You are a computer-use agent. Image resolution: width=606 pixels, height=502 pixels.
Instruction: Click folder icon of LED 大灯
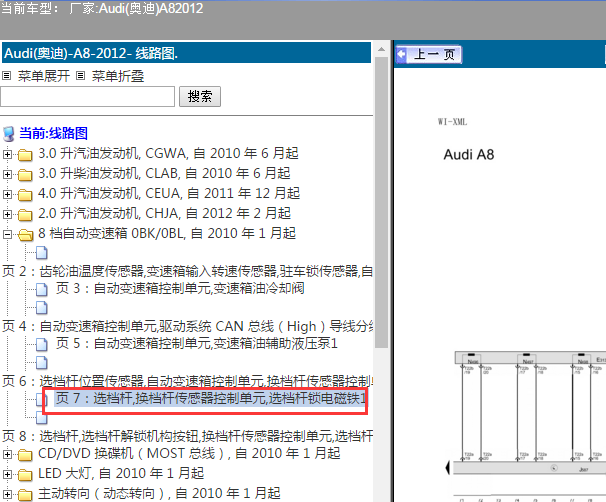point(25,475)
